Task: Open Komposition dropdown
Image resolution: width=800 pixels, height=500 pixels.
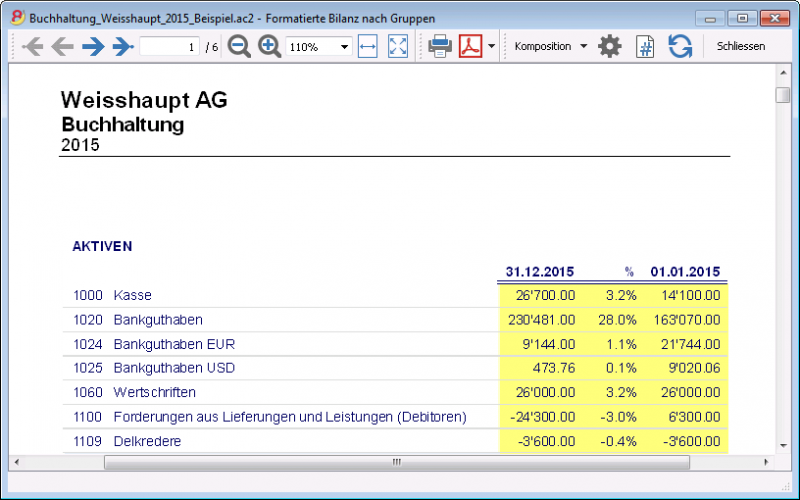Action: pyautogui.click(x=551, y=46)
